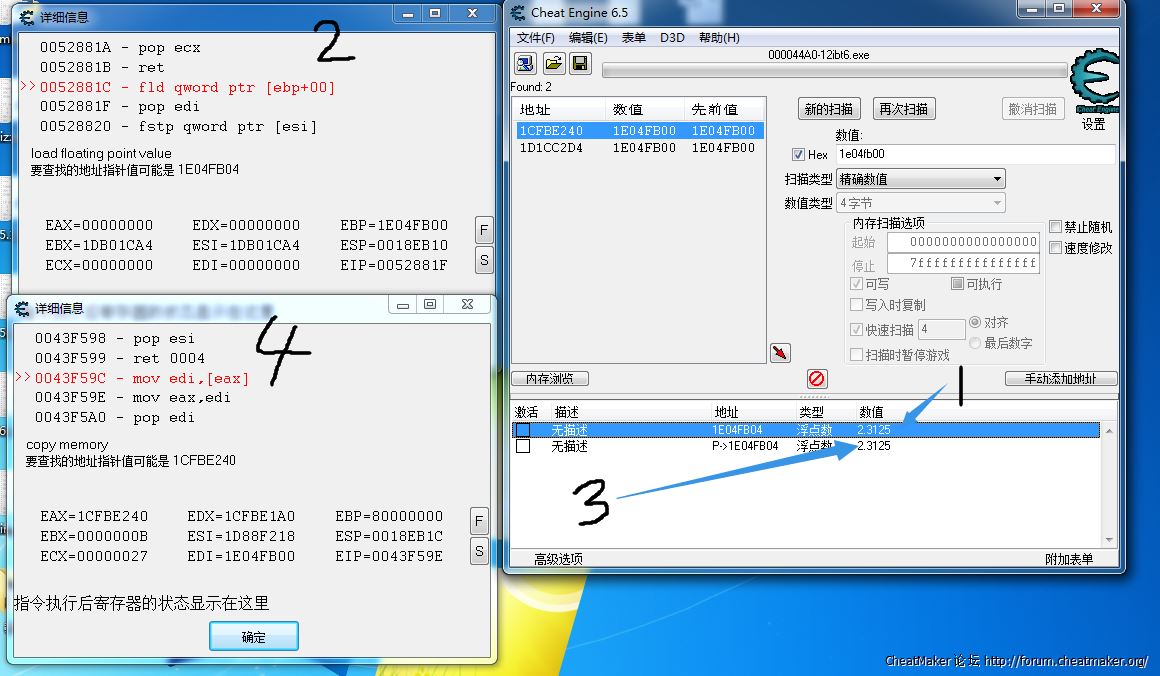Click the F button in top details window
Viewport: 1160px width, 676px height.
[484, 229]
